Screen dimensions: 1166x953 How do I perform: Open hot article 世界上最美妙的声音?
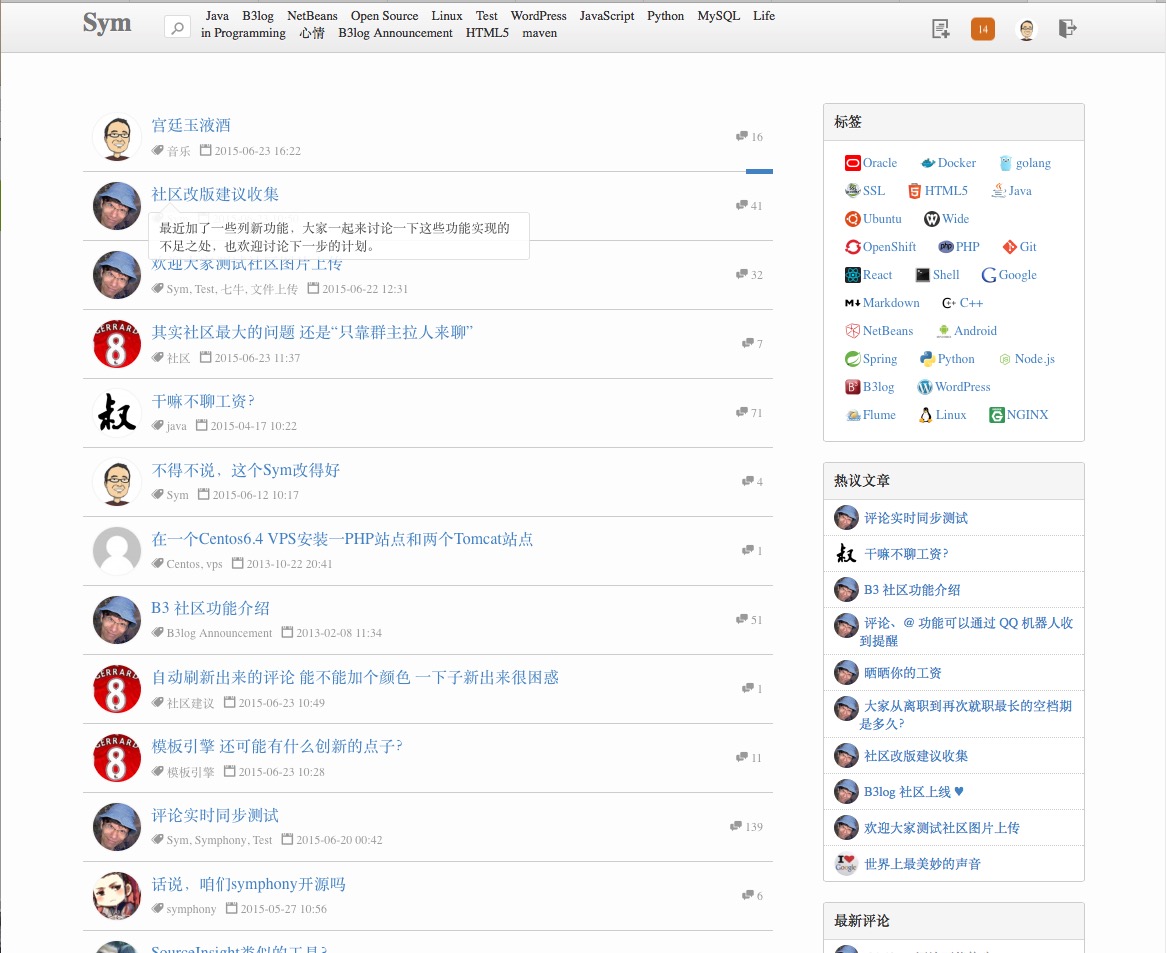tap(922, 864)
